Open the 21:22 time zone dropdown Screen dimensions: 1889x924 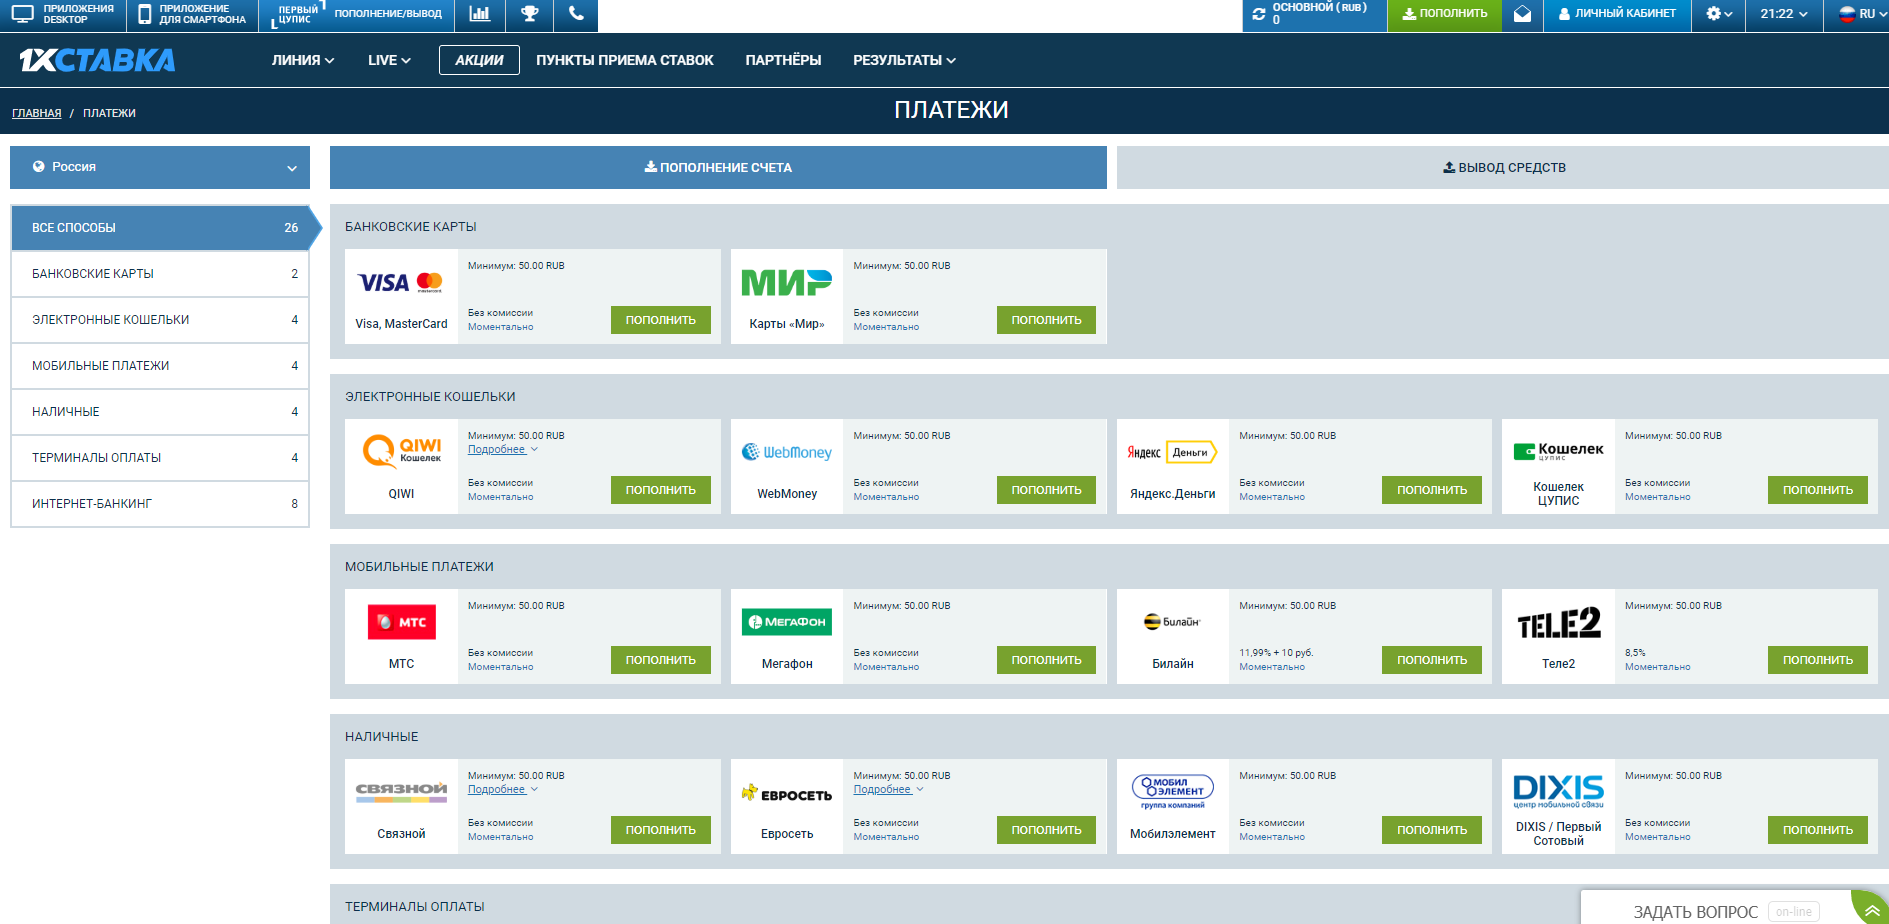coord(1784,14)
